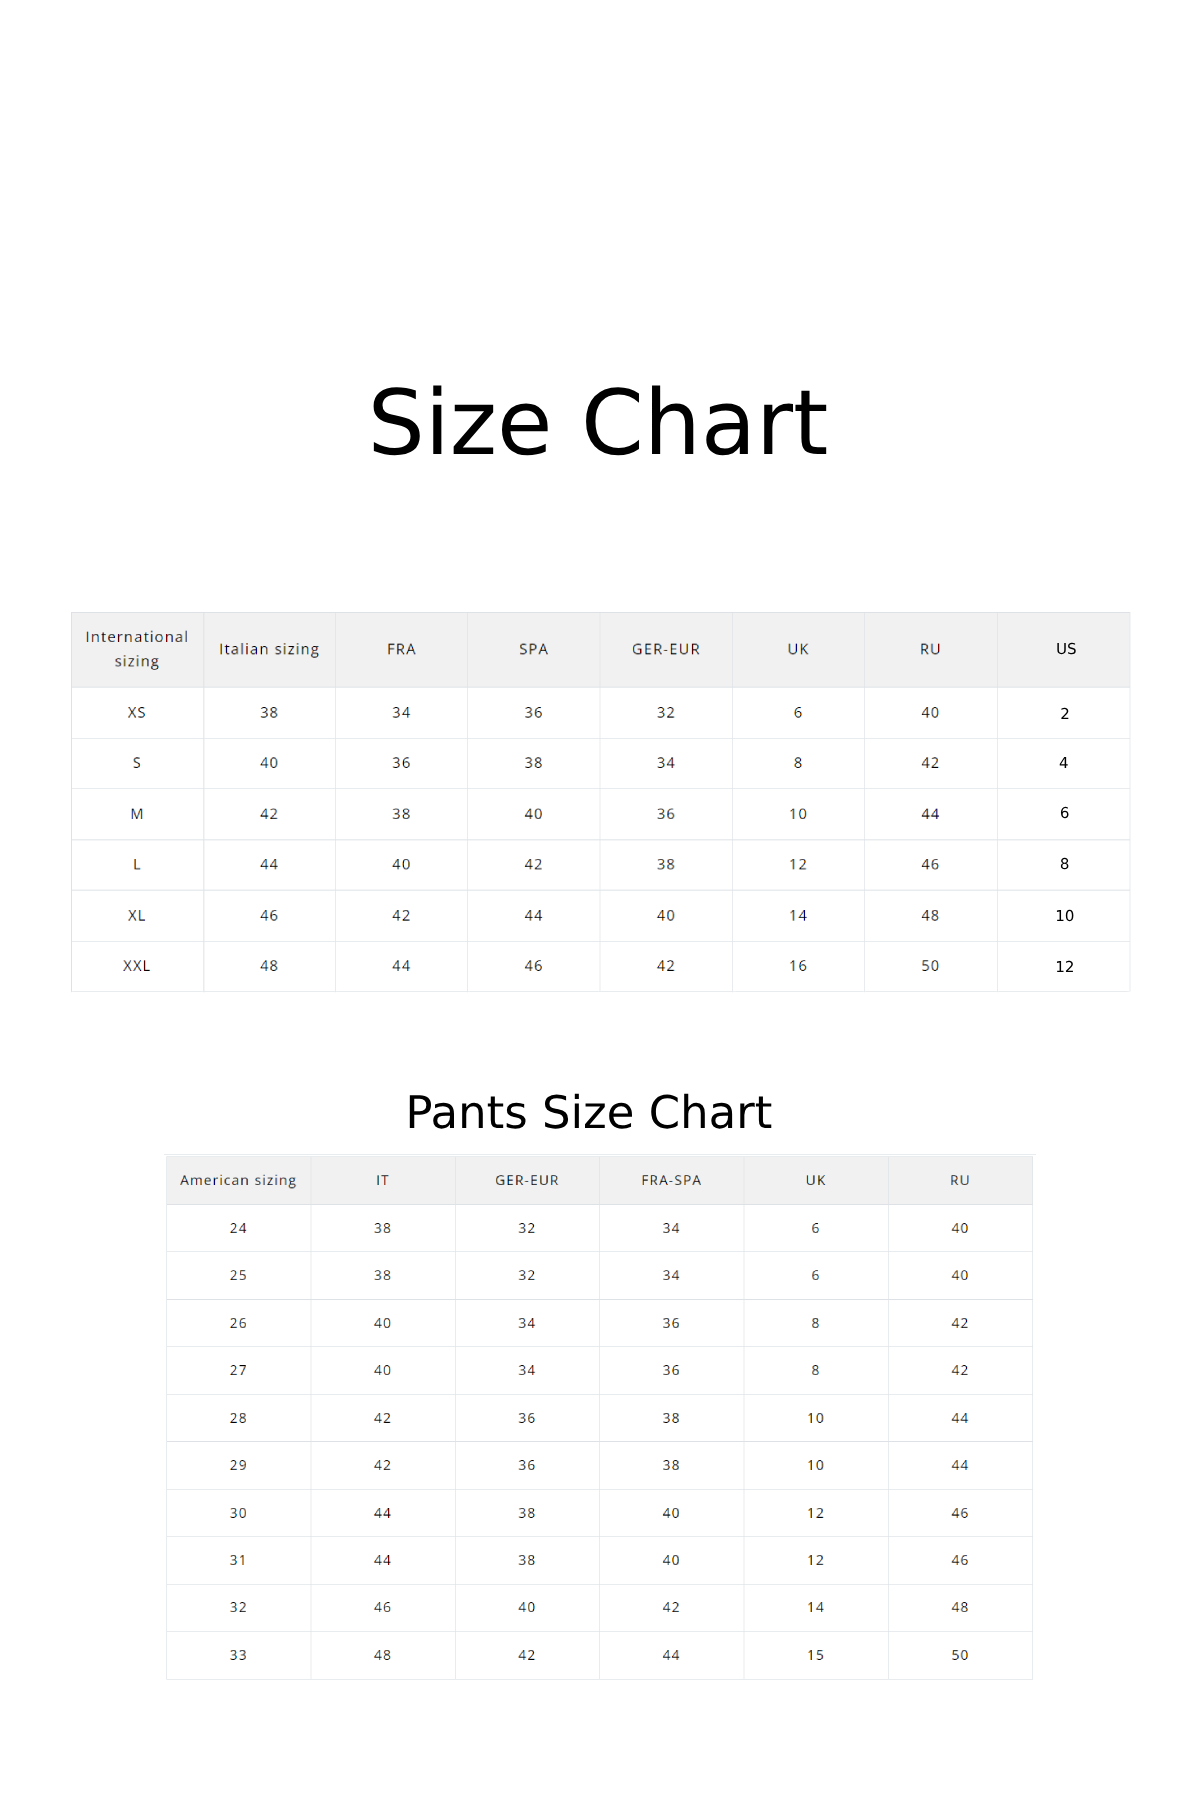The width and height of the screenshot is (1200, 1800).
Task: Select the XS row label
Action: pyautogui.click(x=137, y=713)
